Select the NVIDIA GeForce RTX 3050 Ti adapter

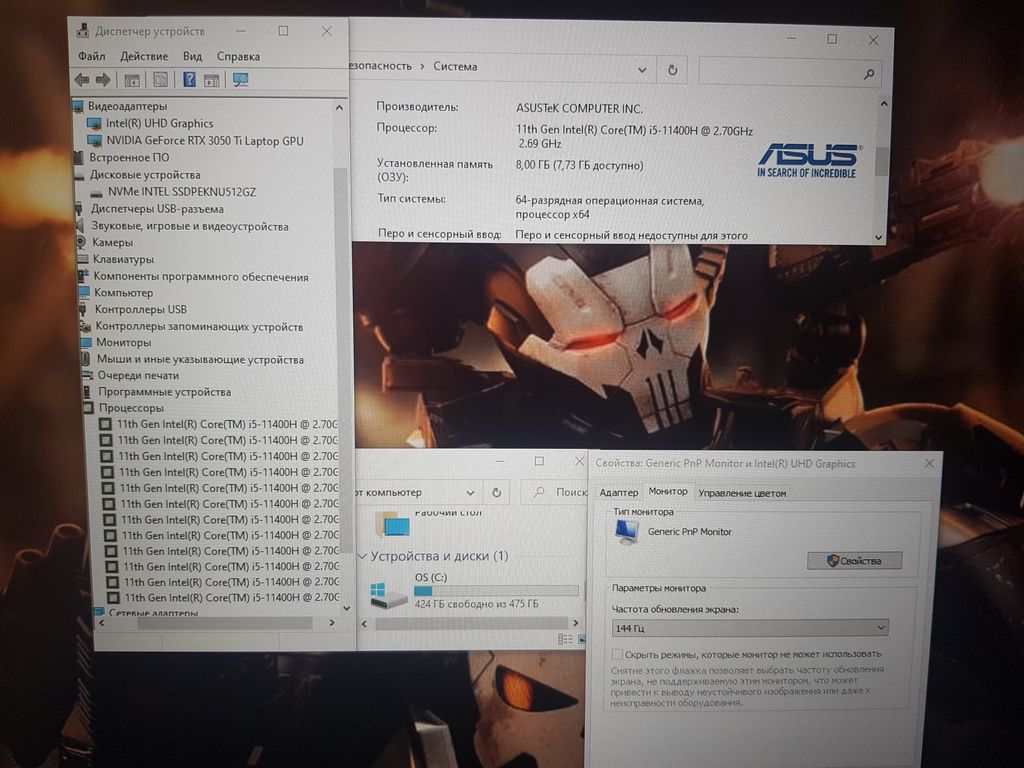pyautogui.click(x=204, y=141)
